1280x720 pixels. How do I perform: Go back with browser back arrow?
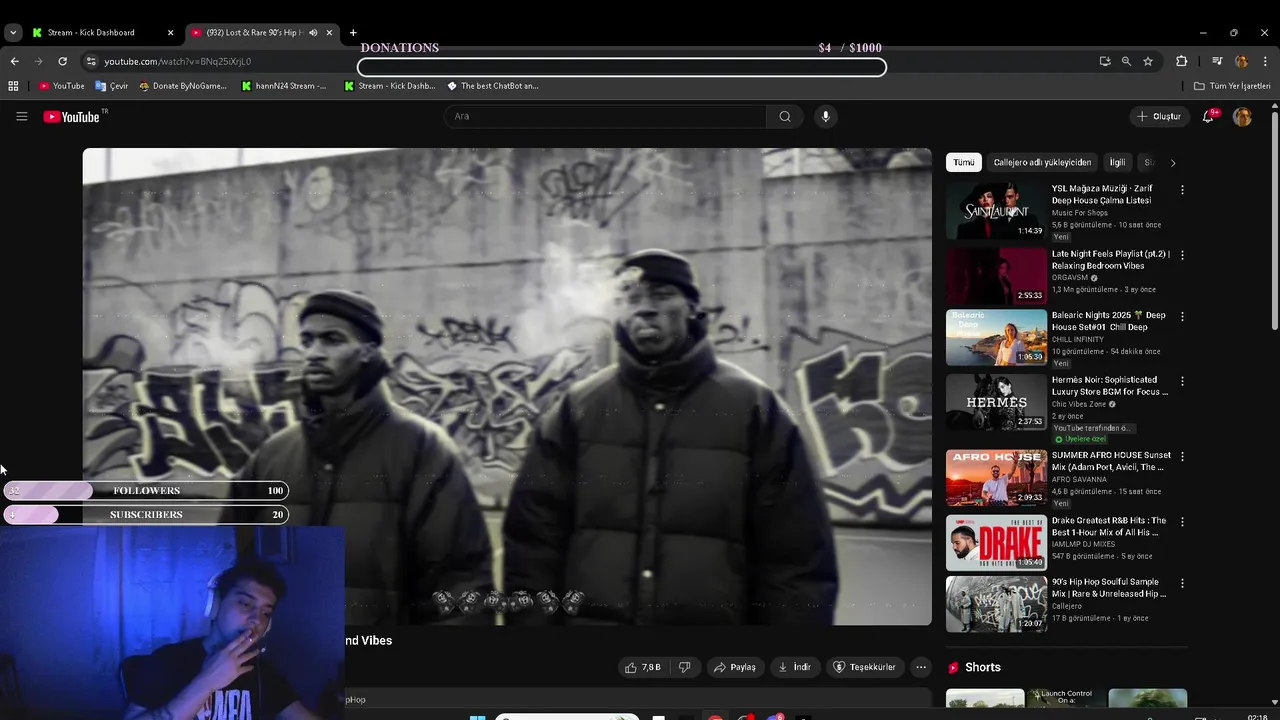14,61
